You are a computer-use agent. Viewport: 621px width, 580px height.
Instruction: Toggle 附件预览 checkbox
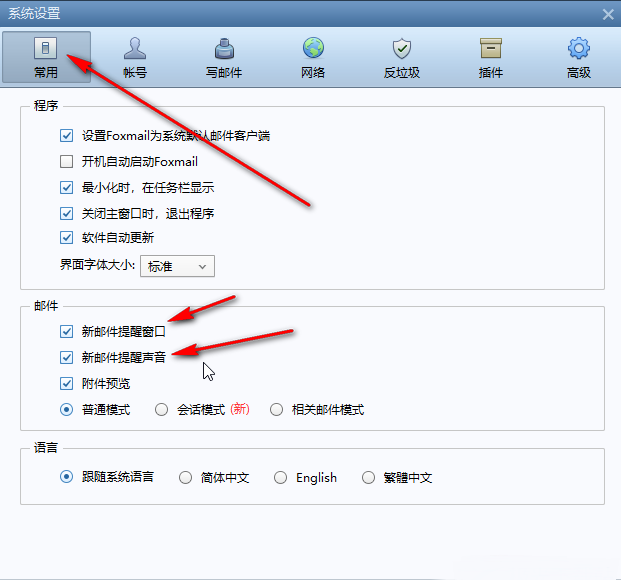pos(67,383)
